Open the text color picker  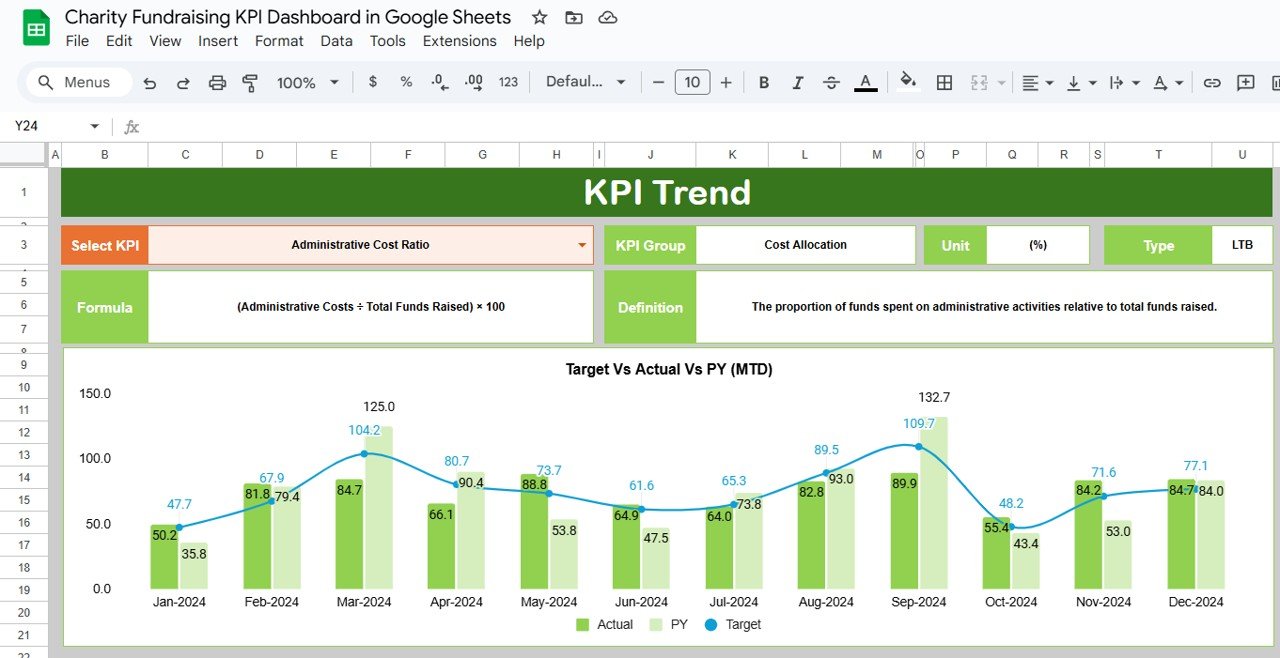point(866,83)
